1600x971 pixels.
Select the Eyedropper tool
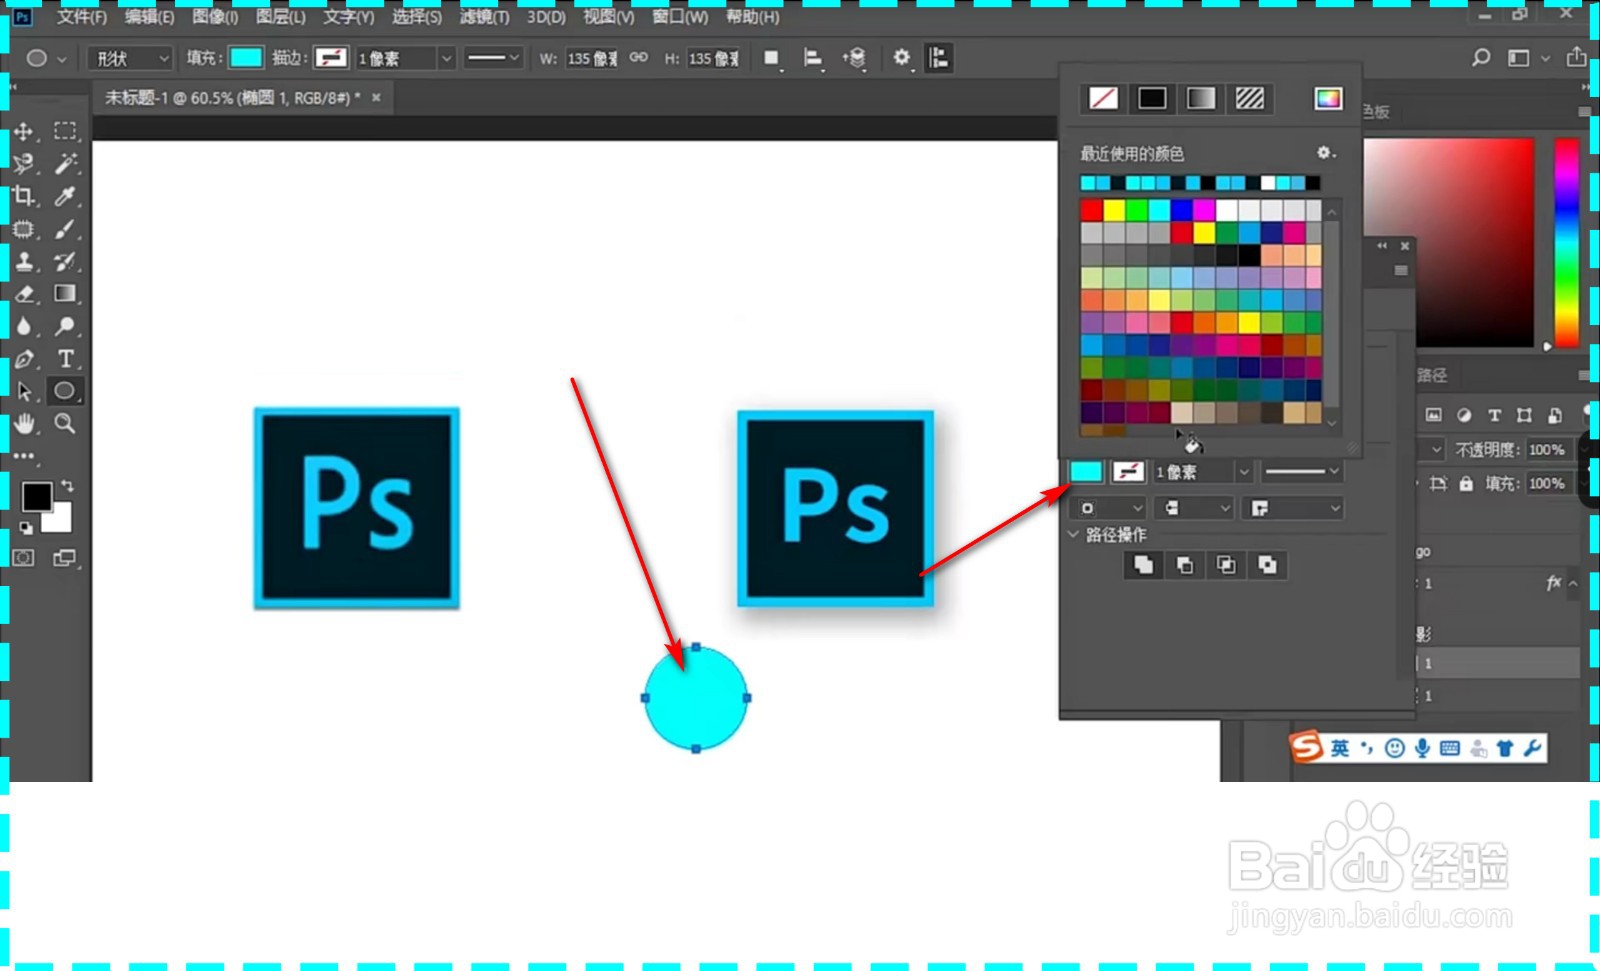[65, 196]
